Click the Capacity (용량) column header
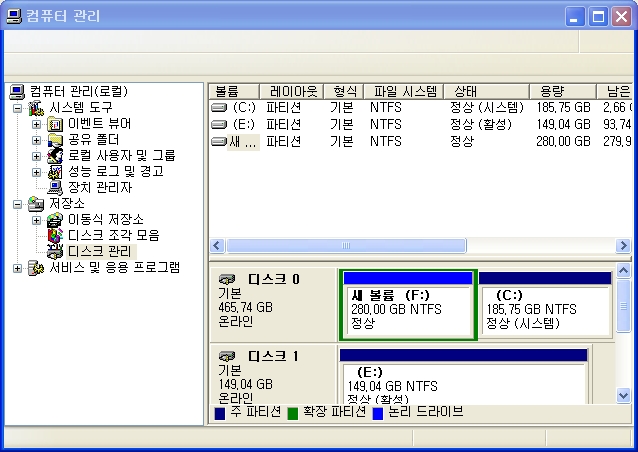This screenshot has width=638, height=452. click(552, 91)
